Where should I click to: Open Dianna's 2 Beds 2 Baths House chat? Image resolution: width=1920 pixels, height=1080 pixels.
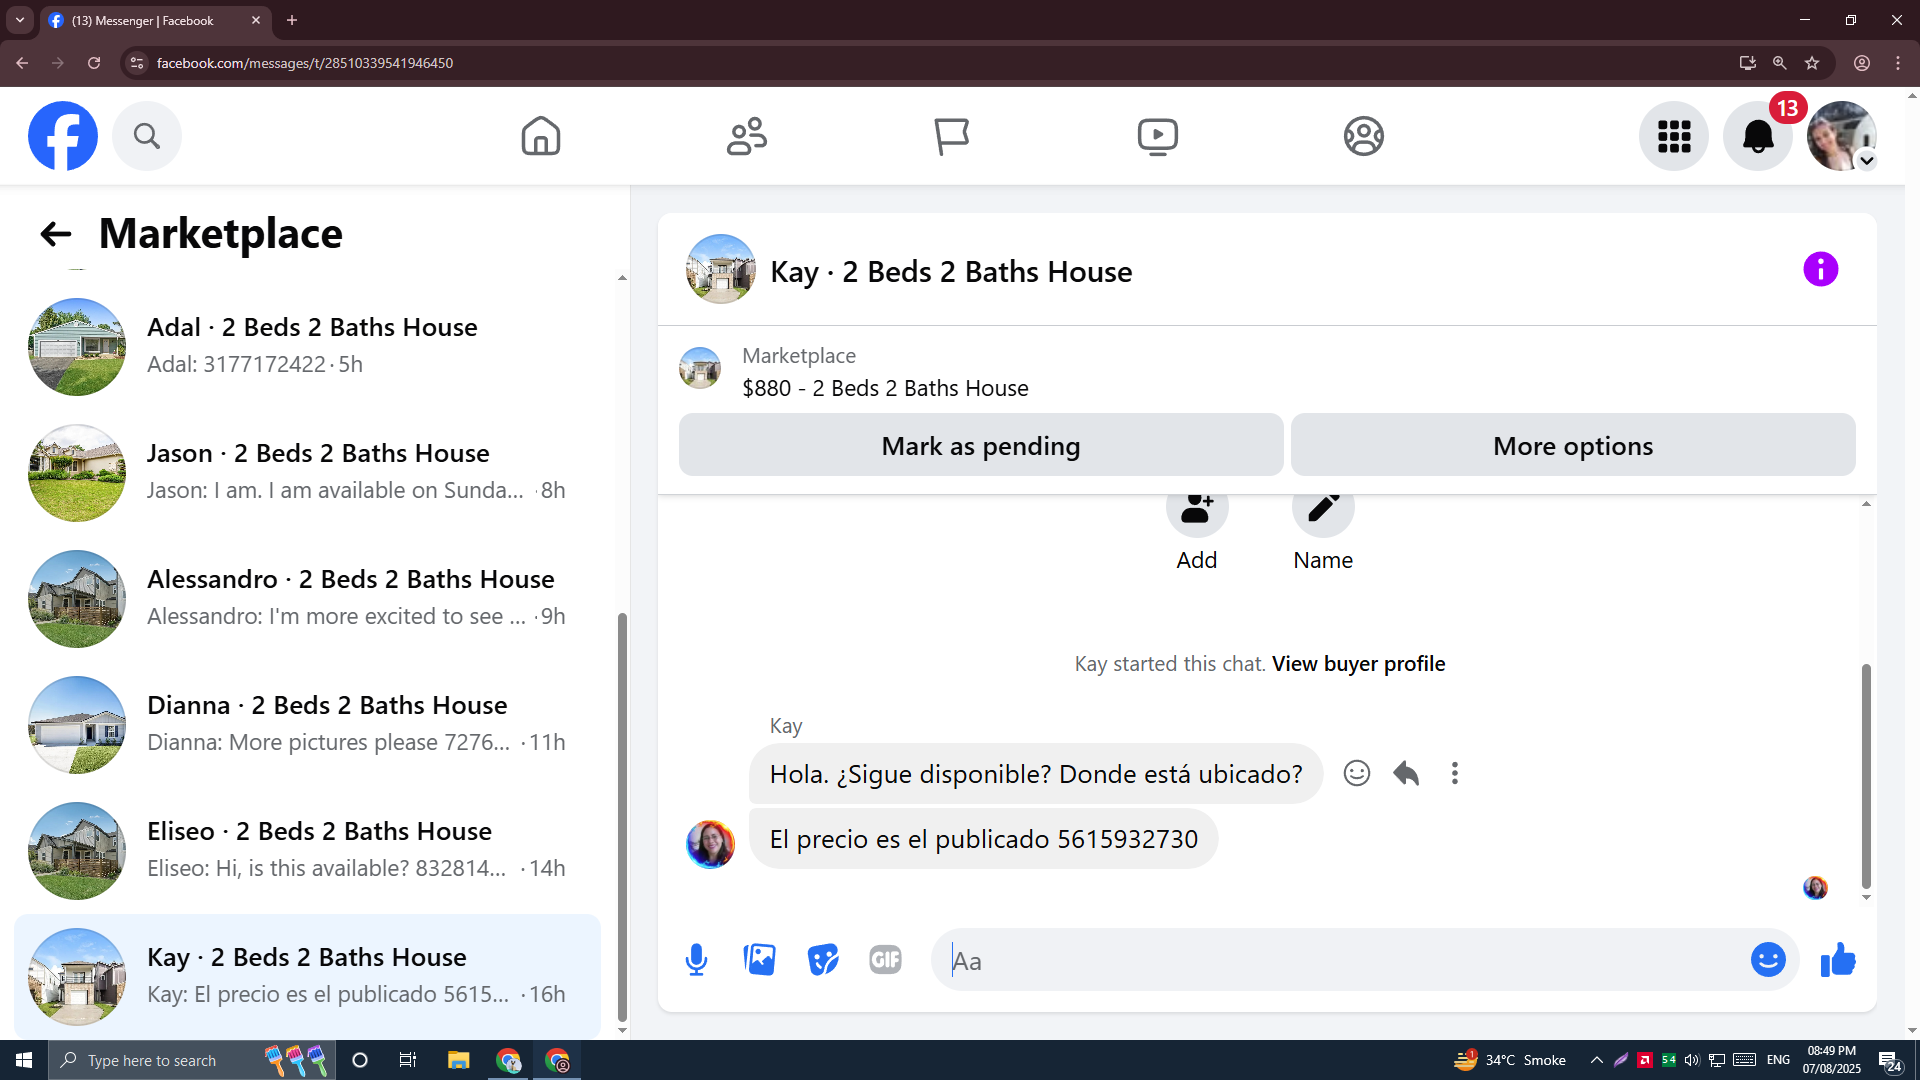308,725
